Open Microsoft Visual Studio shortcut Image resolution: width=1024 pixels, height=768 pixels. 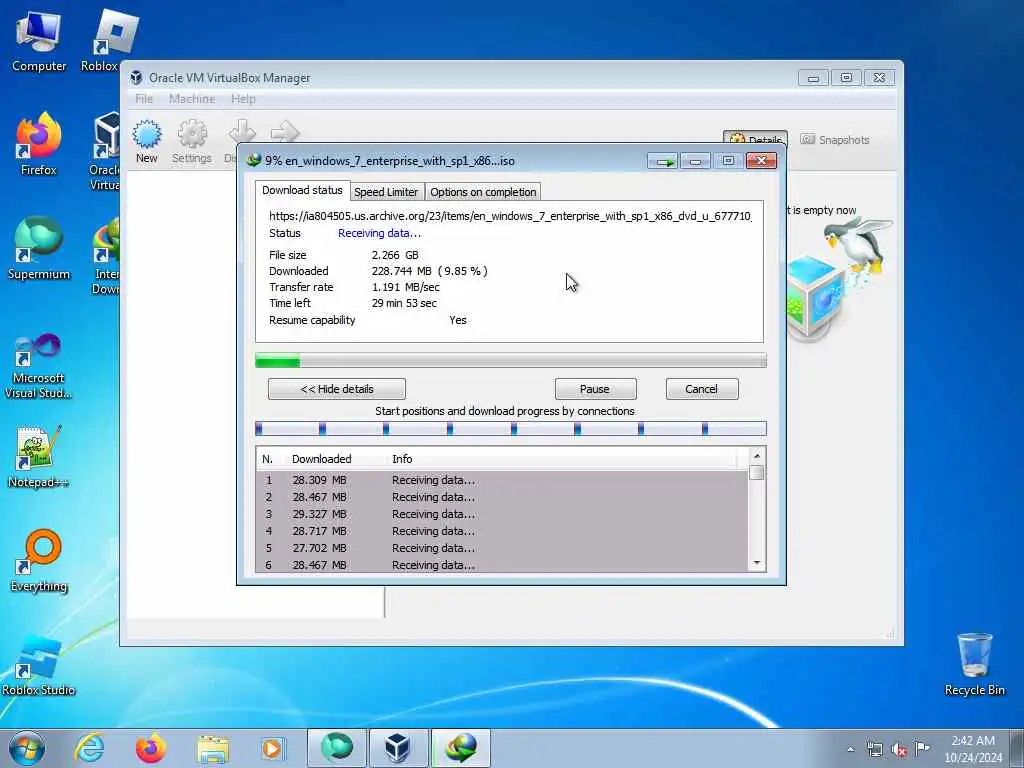[x=39, y=366]
